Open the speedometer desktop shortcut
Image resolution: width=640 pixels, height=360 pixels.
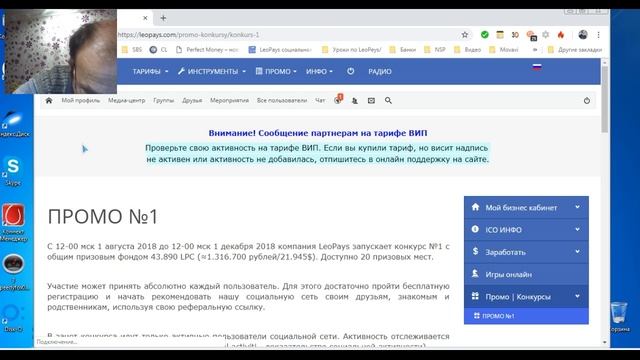[x=13, y=271]
